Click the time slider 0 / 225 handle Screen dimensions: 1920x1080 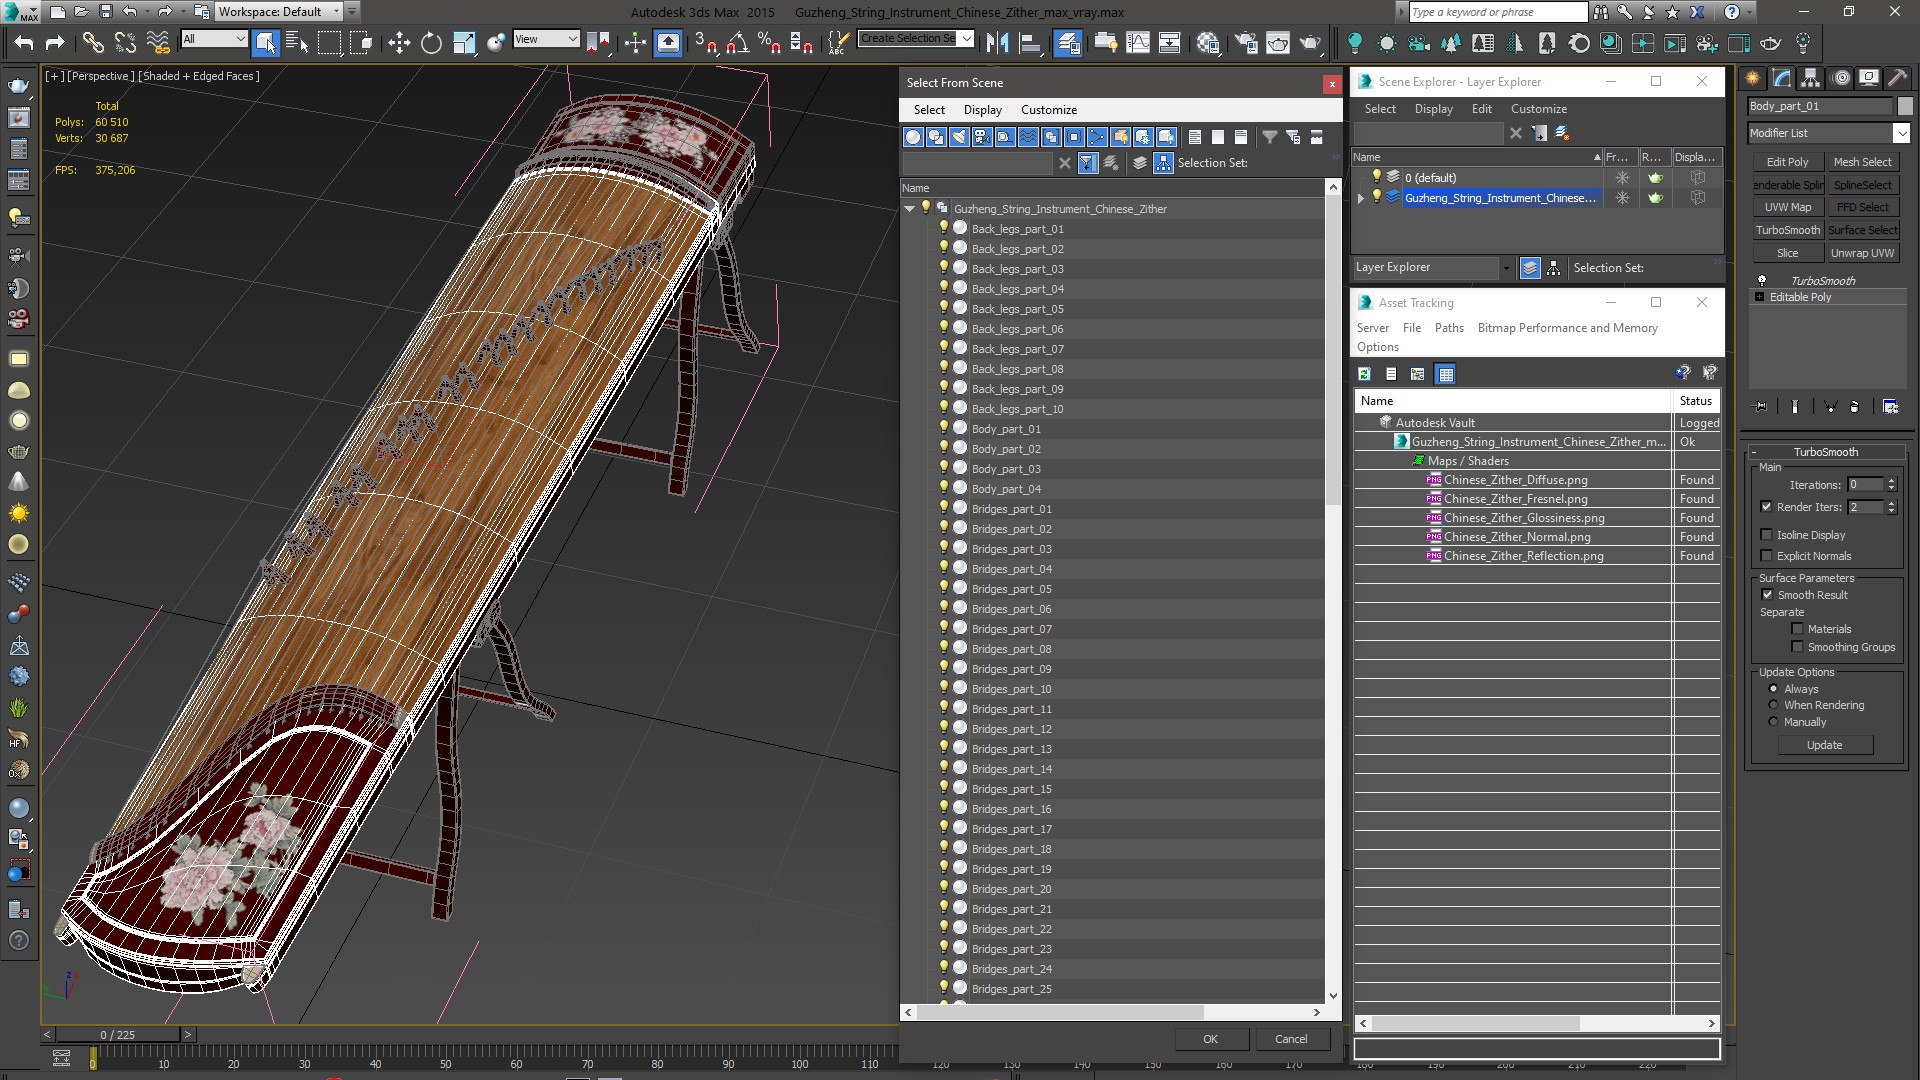click(x=118, y=1035)
